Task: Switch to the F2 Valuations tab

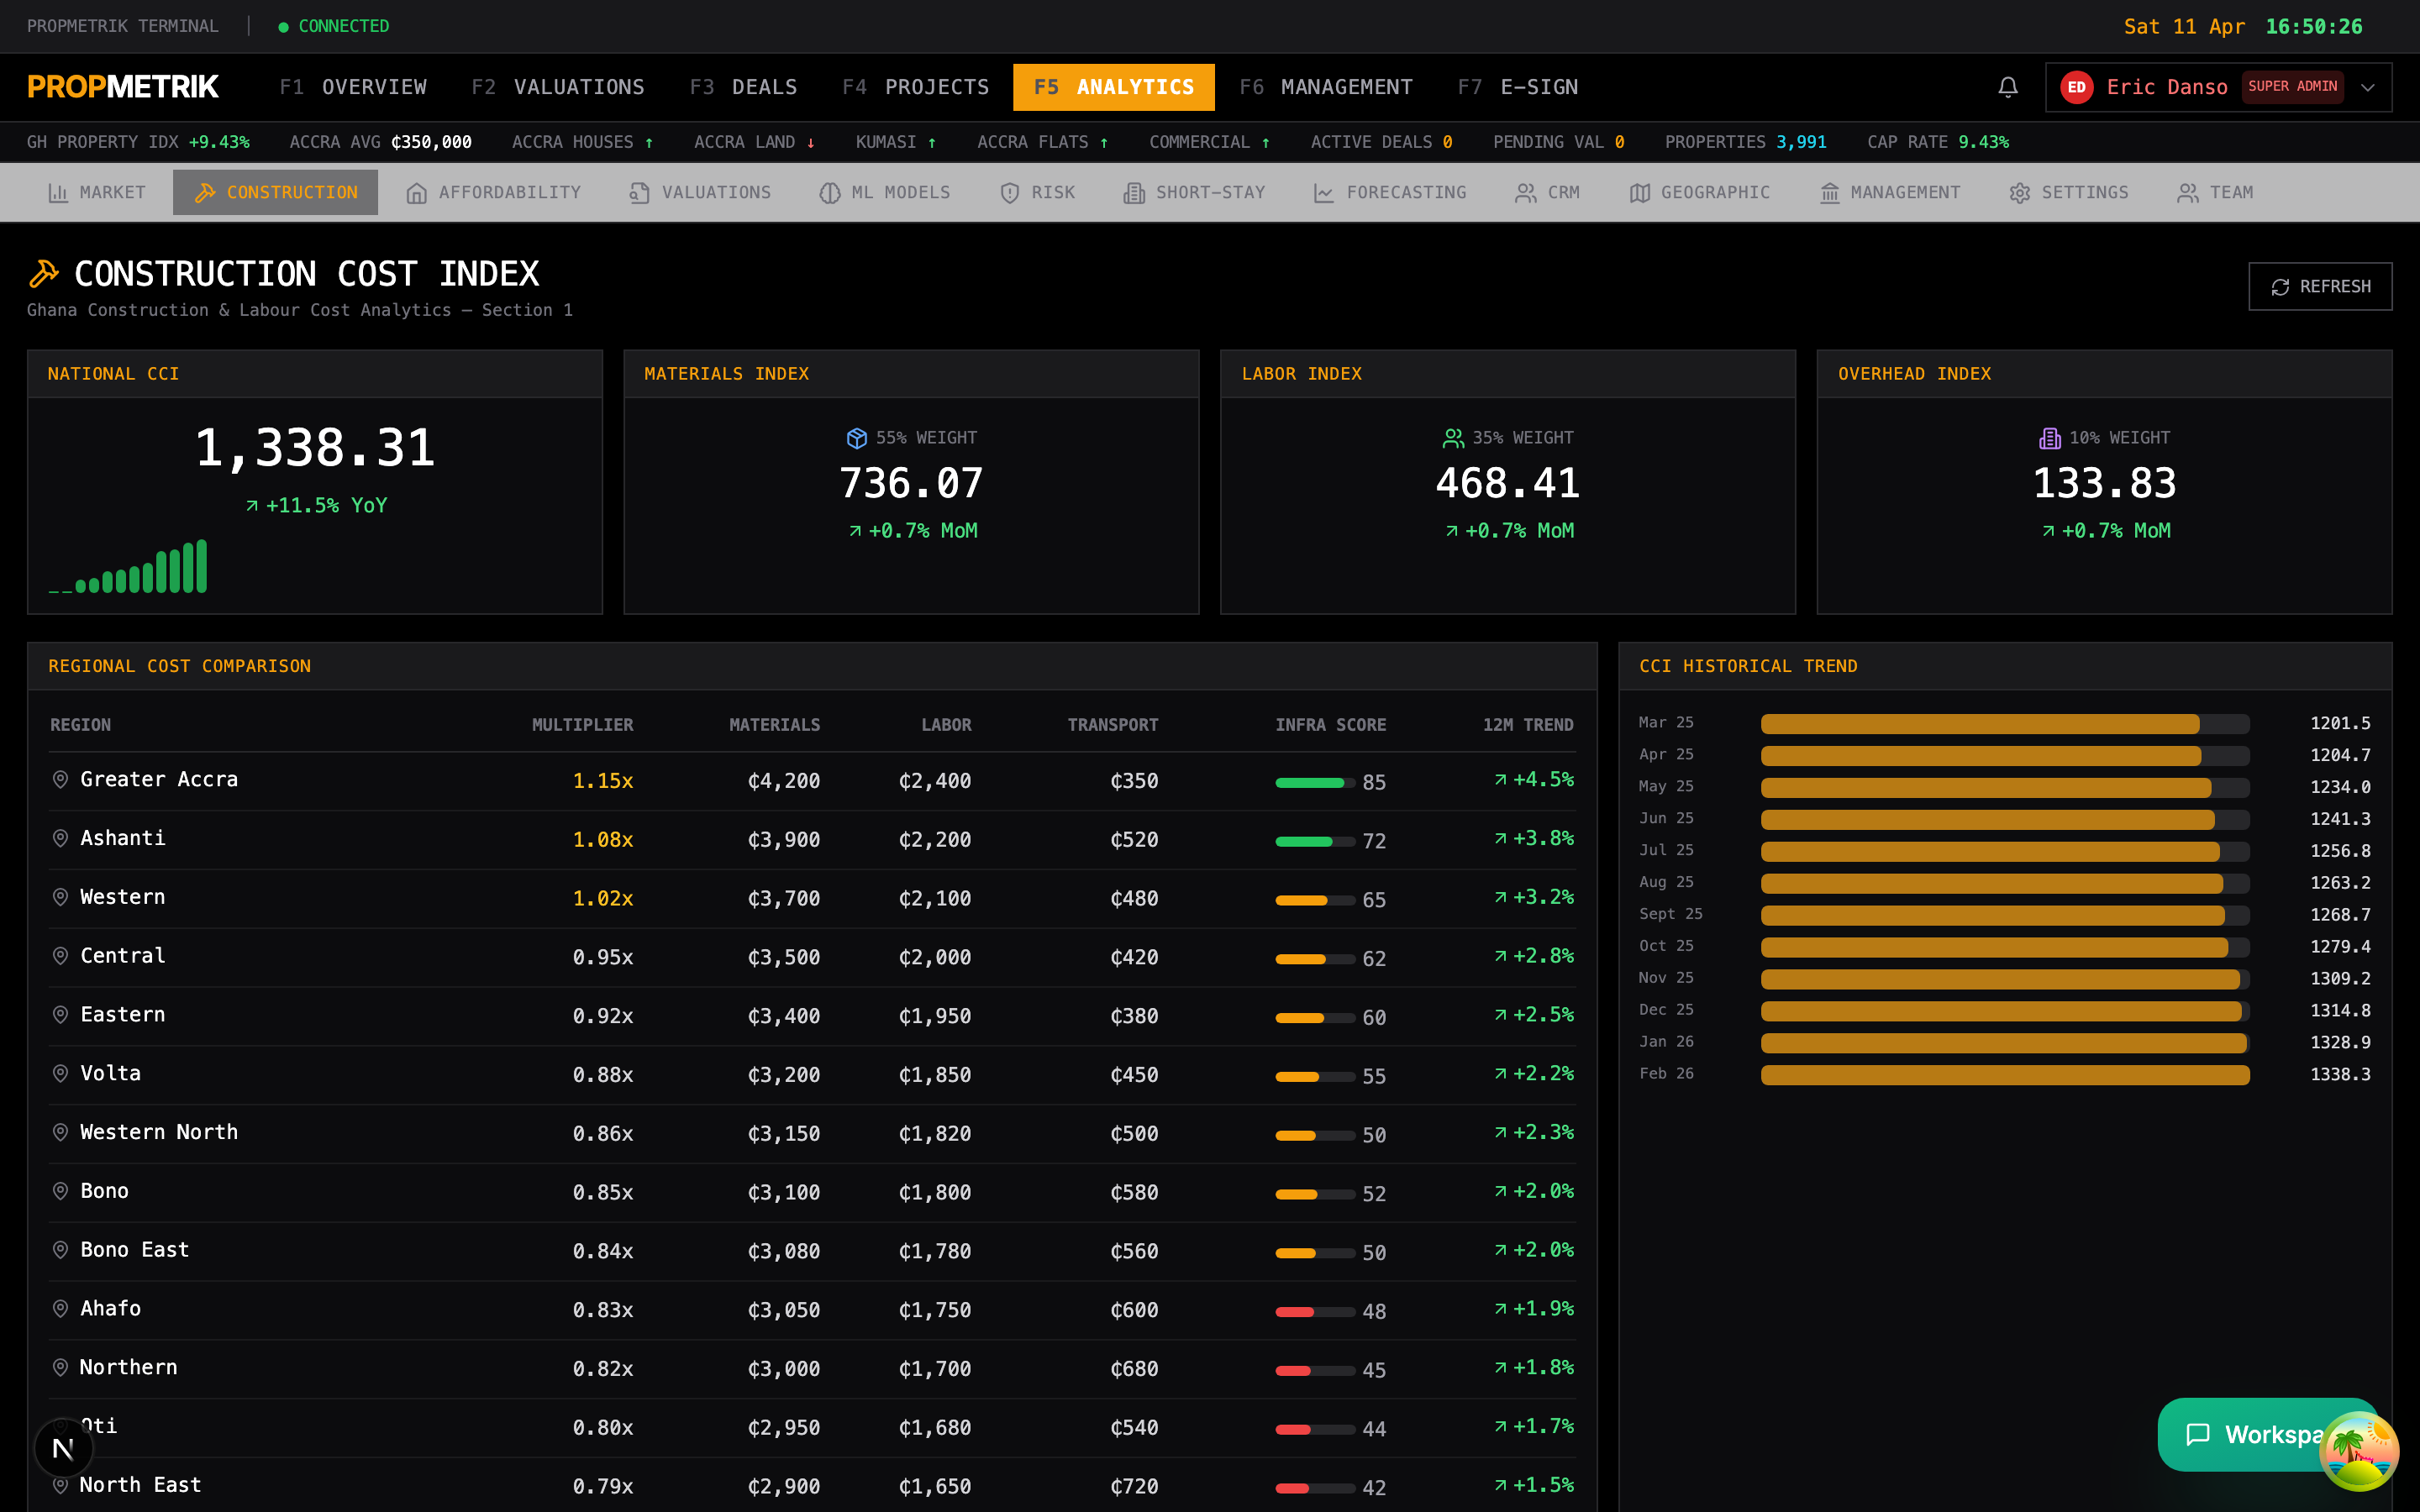Action: click(558, 87)
